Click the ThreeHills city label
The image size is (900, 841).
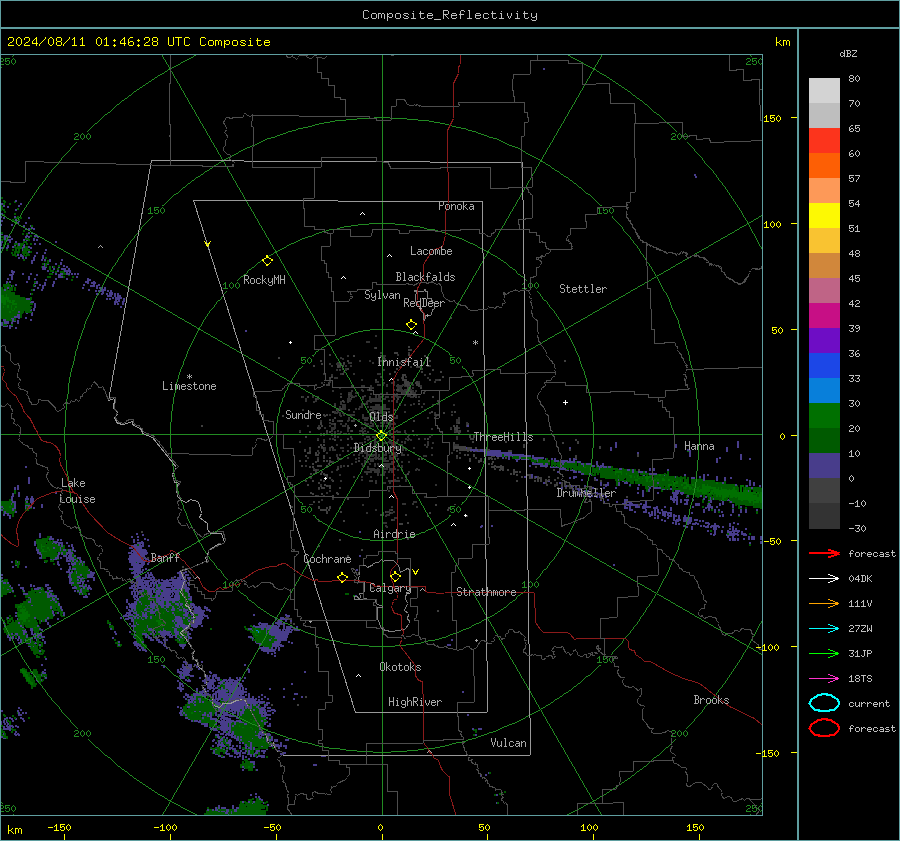pyautogui.click(x=503, y=437)
